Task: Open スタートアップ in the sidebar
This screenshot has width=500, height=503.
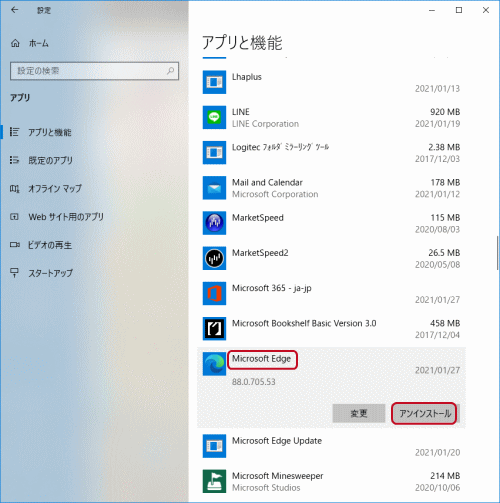Action: (50, 273)
